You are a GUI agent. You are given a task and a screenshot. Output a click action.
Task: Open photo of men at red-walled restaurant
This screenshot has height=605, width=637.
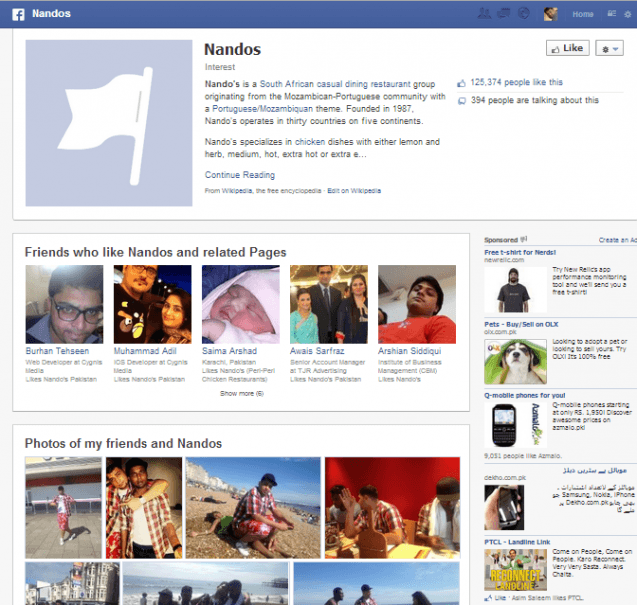pyautogui.click(x=392, y=507)
